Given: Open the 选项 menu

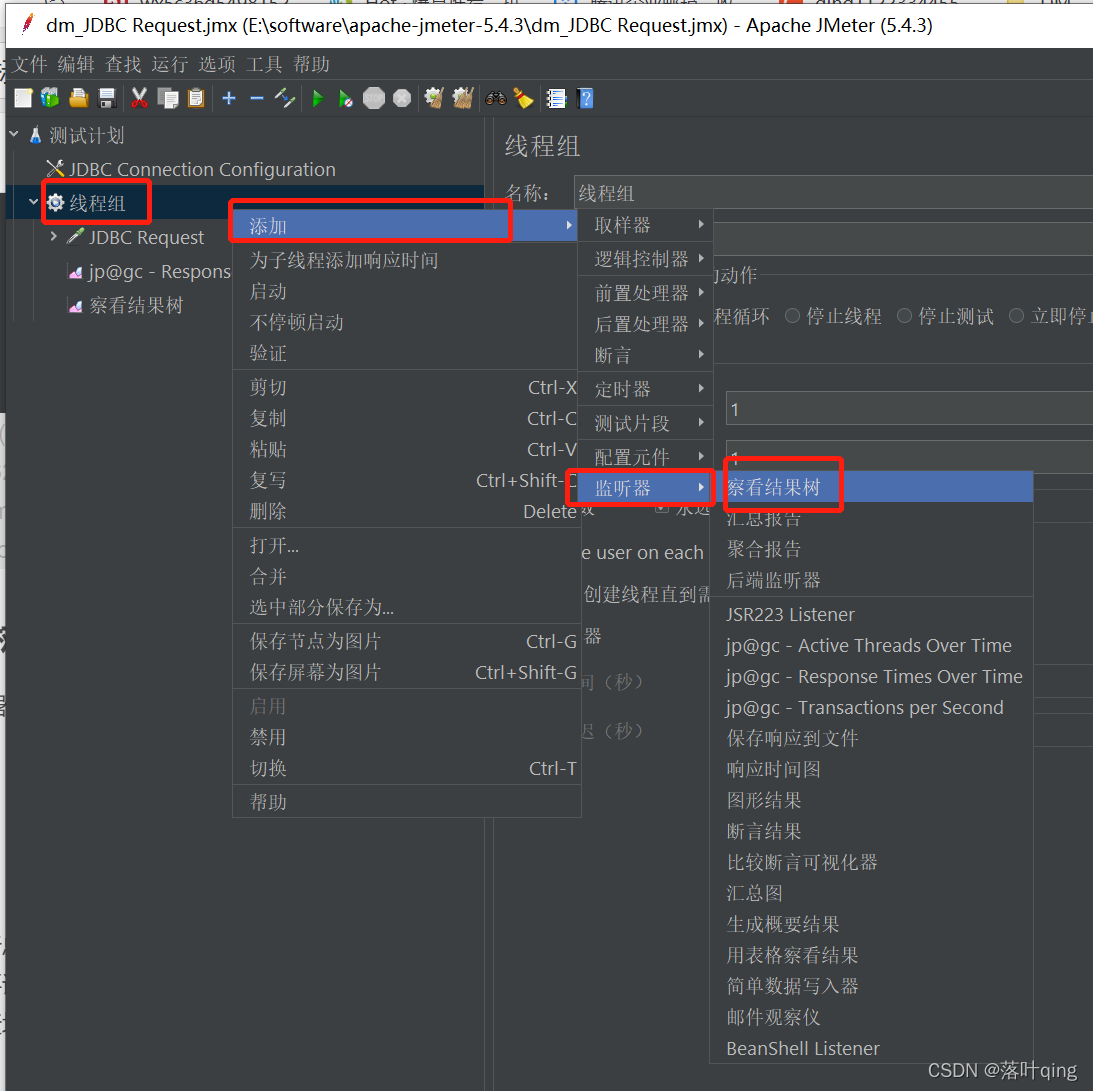Looking at the screenshot, I should (217, 64).
